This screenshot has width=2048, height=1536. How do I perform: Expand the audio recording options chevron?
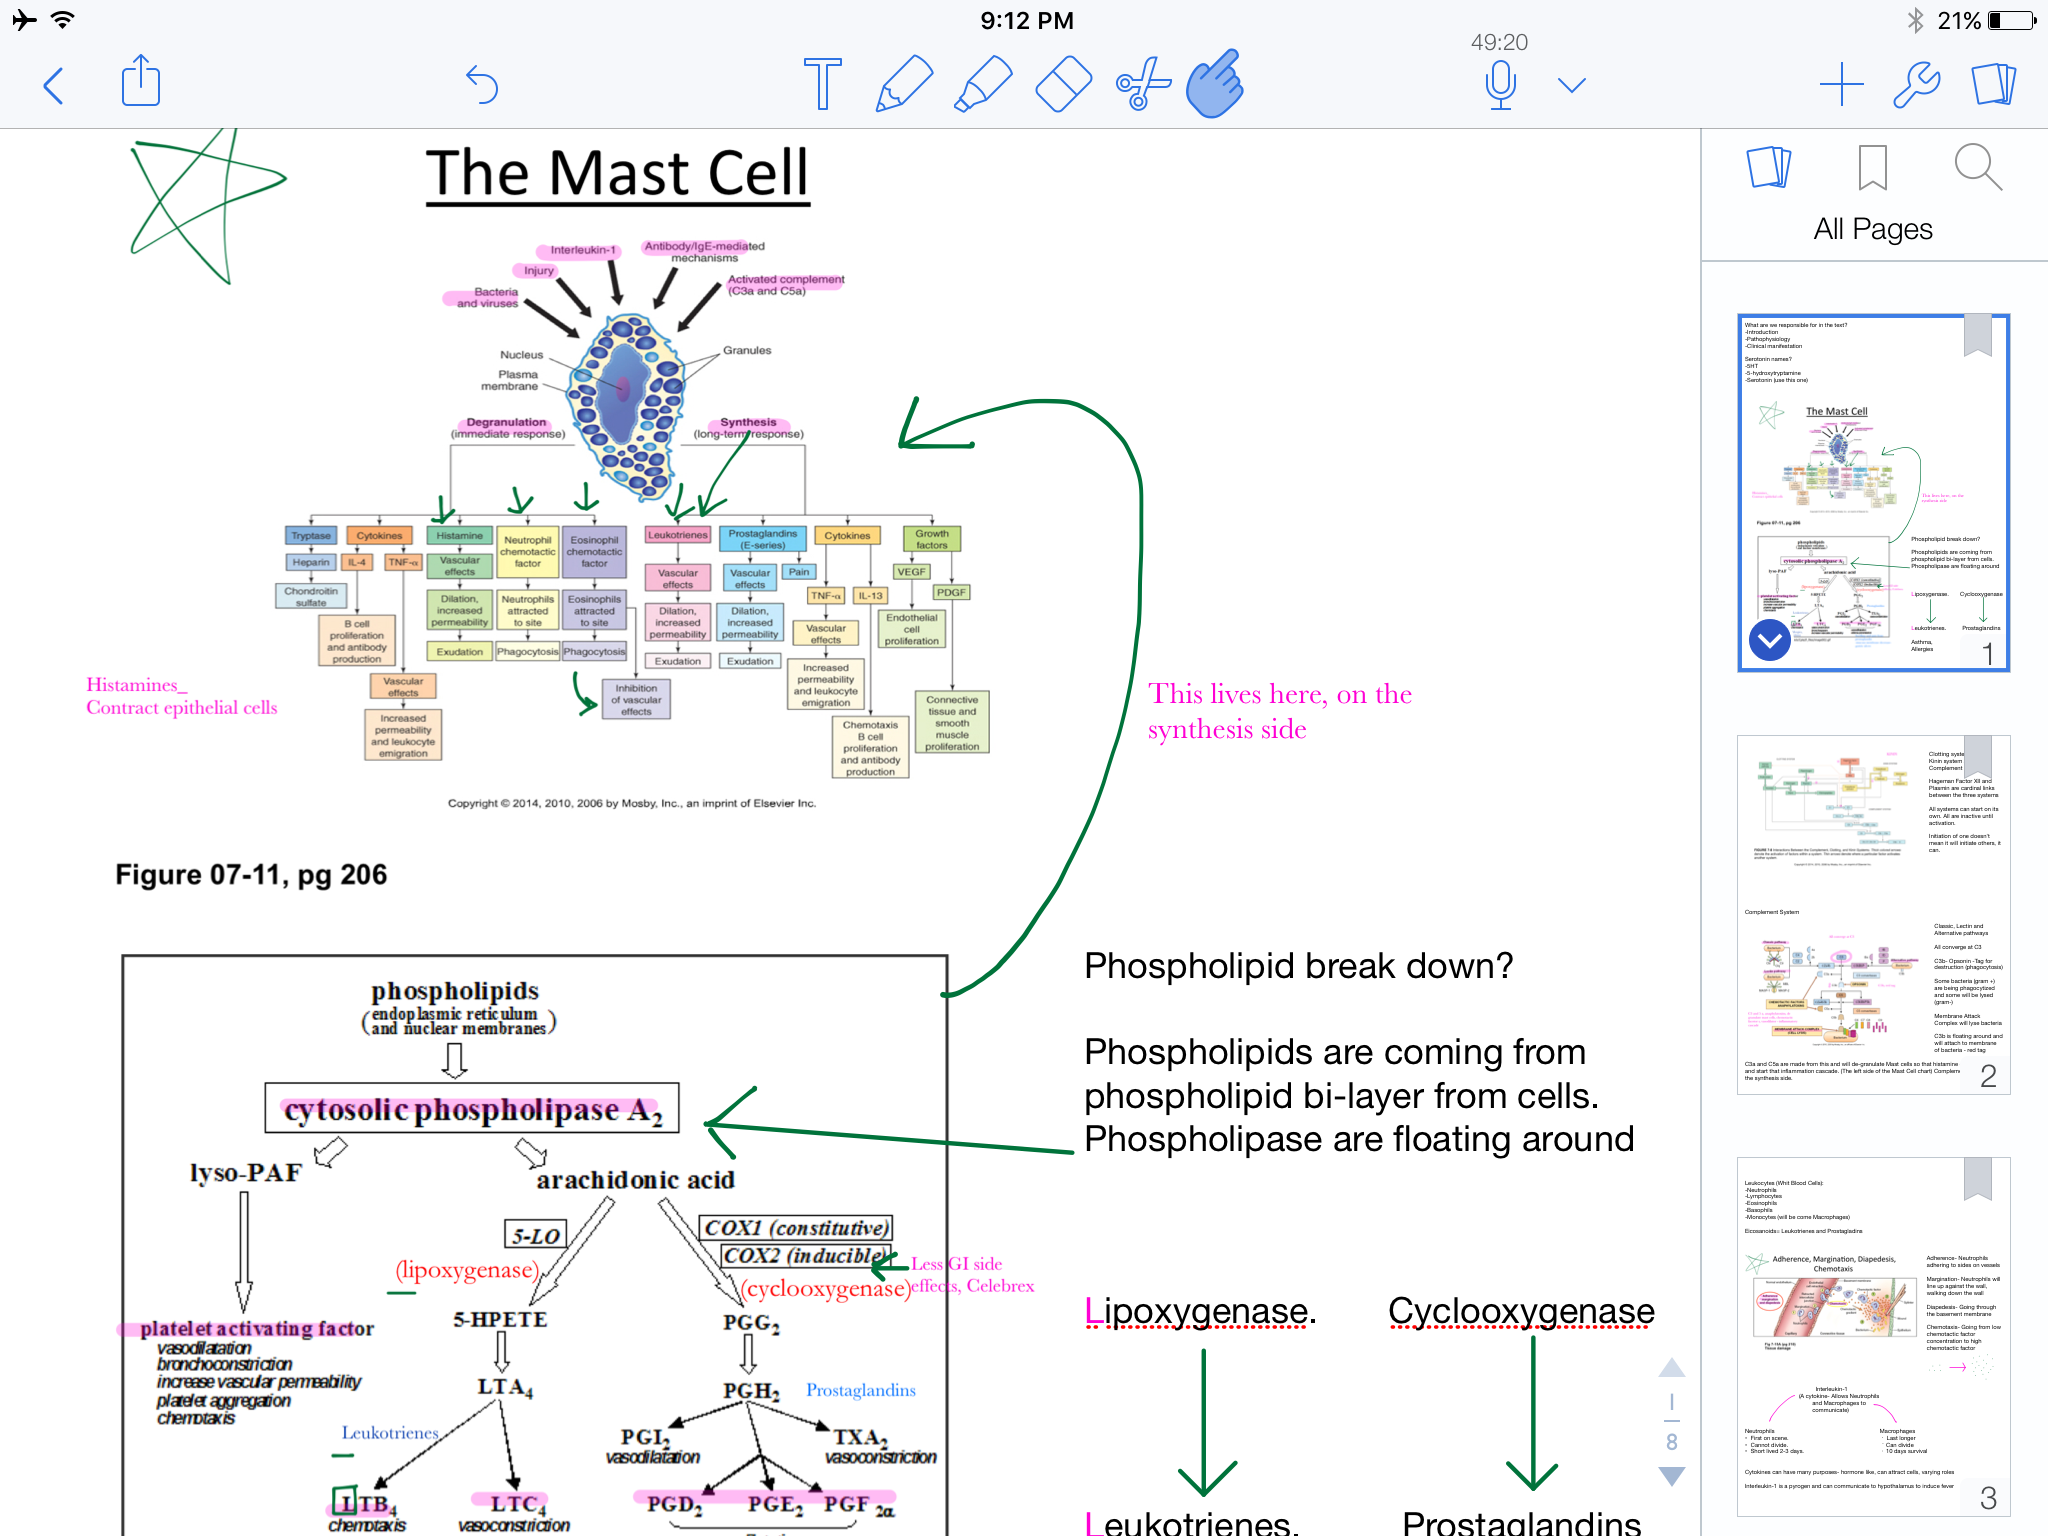[1572, 86]
